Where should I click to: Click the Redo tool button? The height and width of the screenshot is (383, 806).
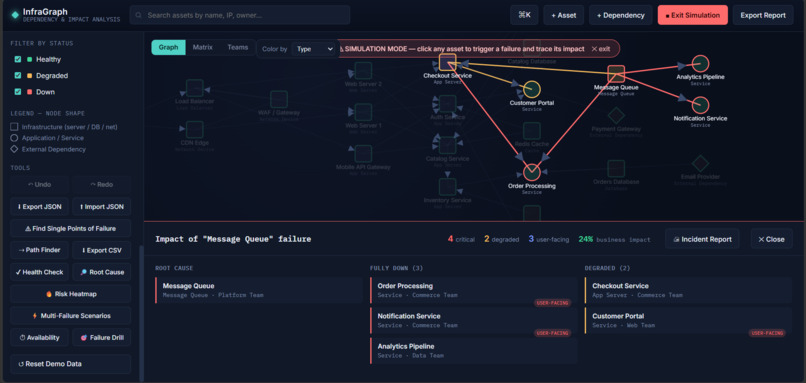(101, 185)
